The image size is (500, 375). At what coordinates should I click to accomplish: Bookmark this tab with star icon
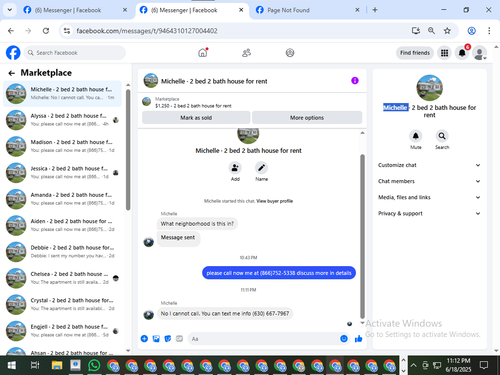pos(447,31)
